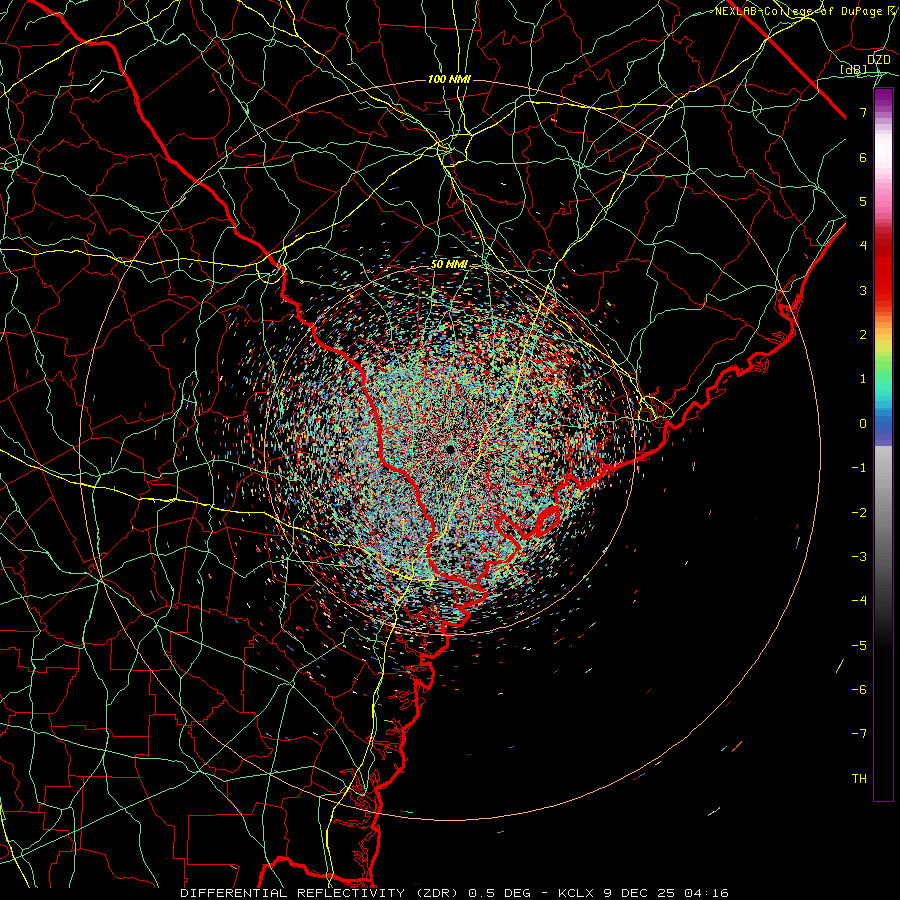Viewport: 900px width, 900px height.
Task: Click the 0 value on the color scale
Action: click(x=863, y=424)
